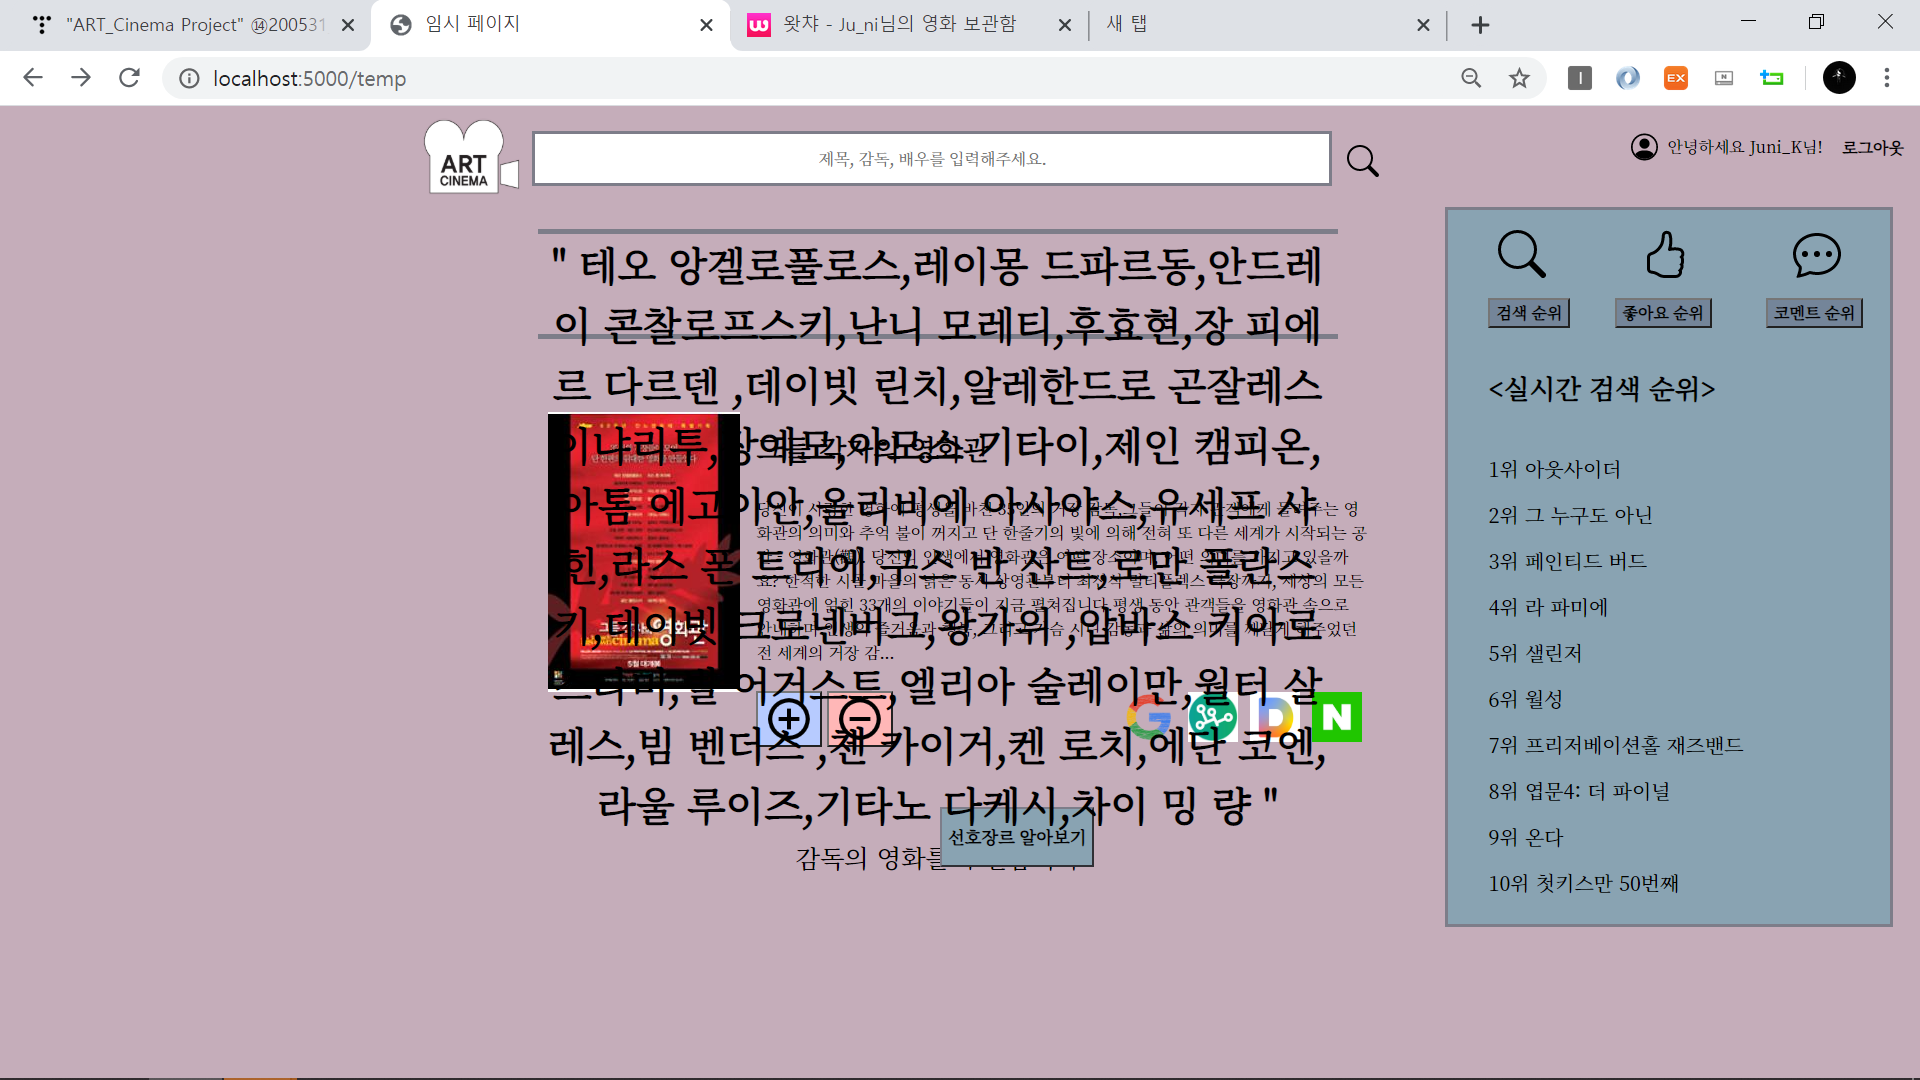The width and height of the screenshot is (1920, 1080).
Task: Open 1위 아웃사이더 ranking entry
Action: coord(1554,469)
